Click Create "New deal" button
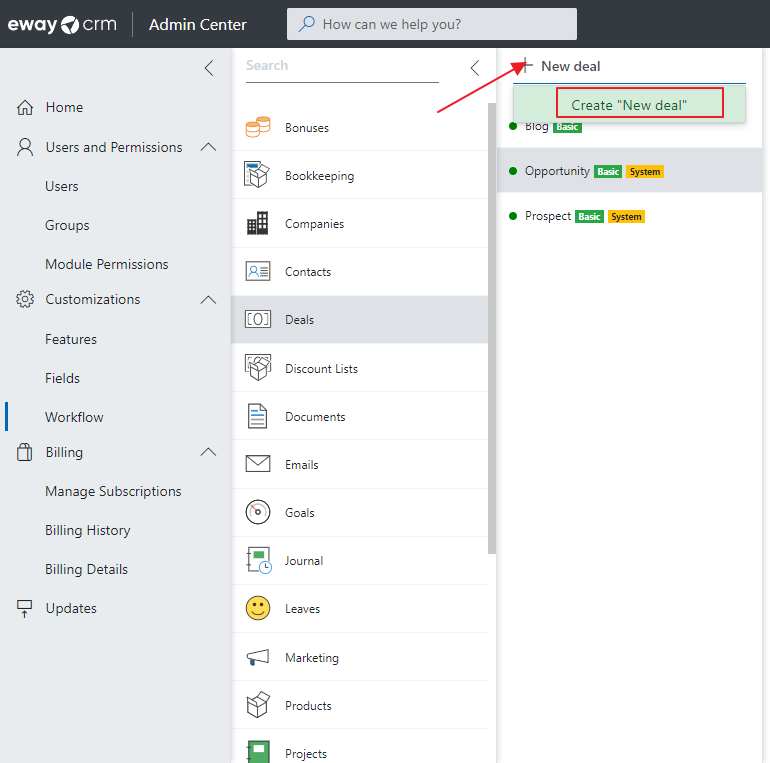The height and width of the screenshot is (763, 770). pyautogui.click(x=629, y=104)
